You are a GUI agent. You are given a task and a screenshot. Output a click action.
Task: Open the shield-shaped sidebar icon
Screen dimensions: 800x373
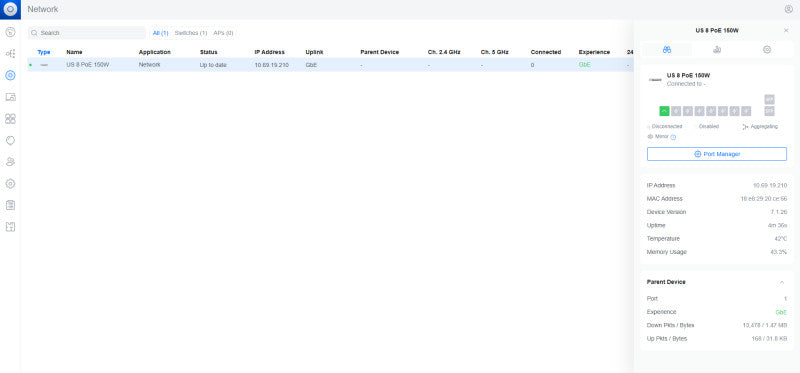pos(10,140)
